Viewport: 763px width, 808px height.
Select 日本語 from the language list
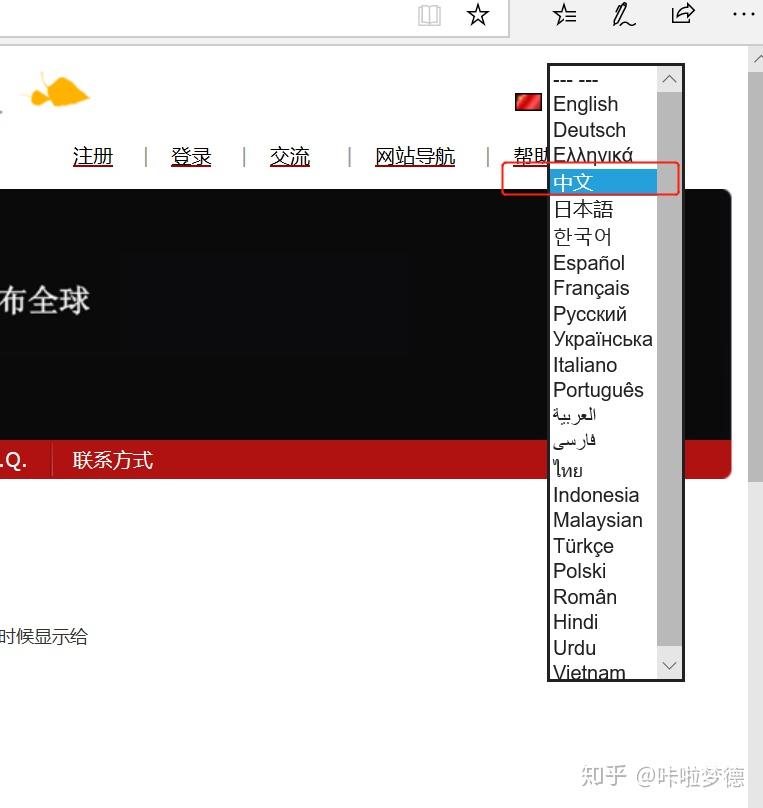(x=583, y=209)
